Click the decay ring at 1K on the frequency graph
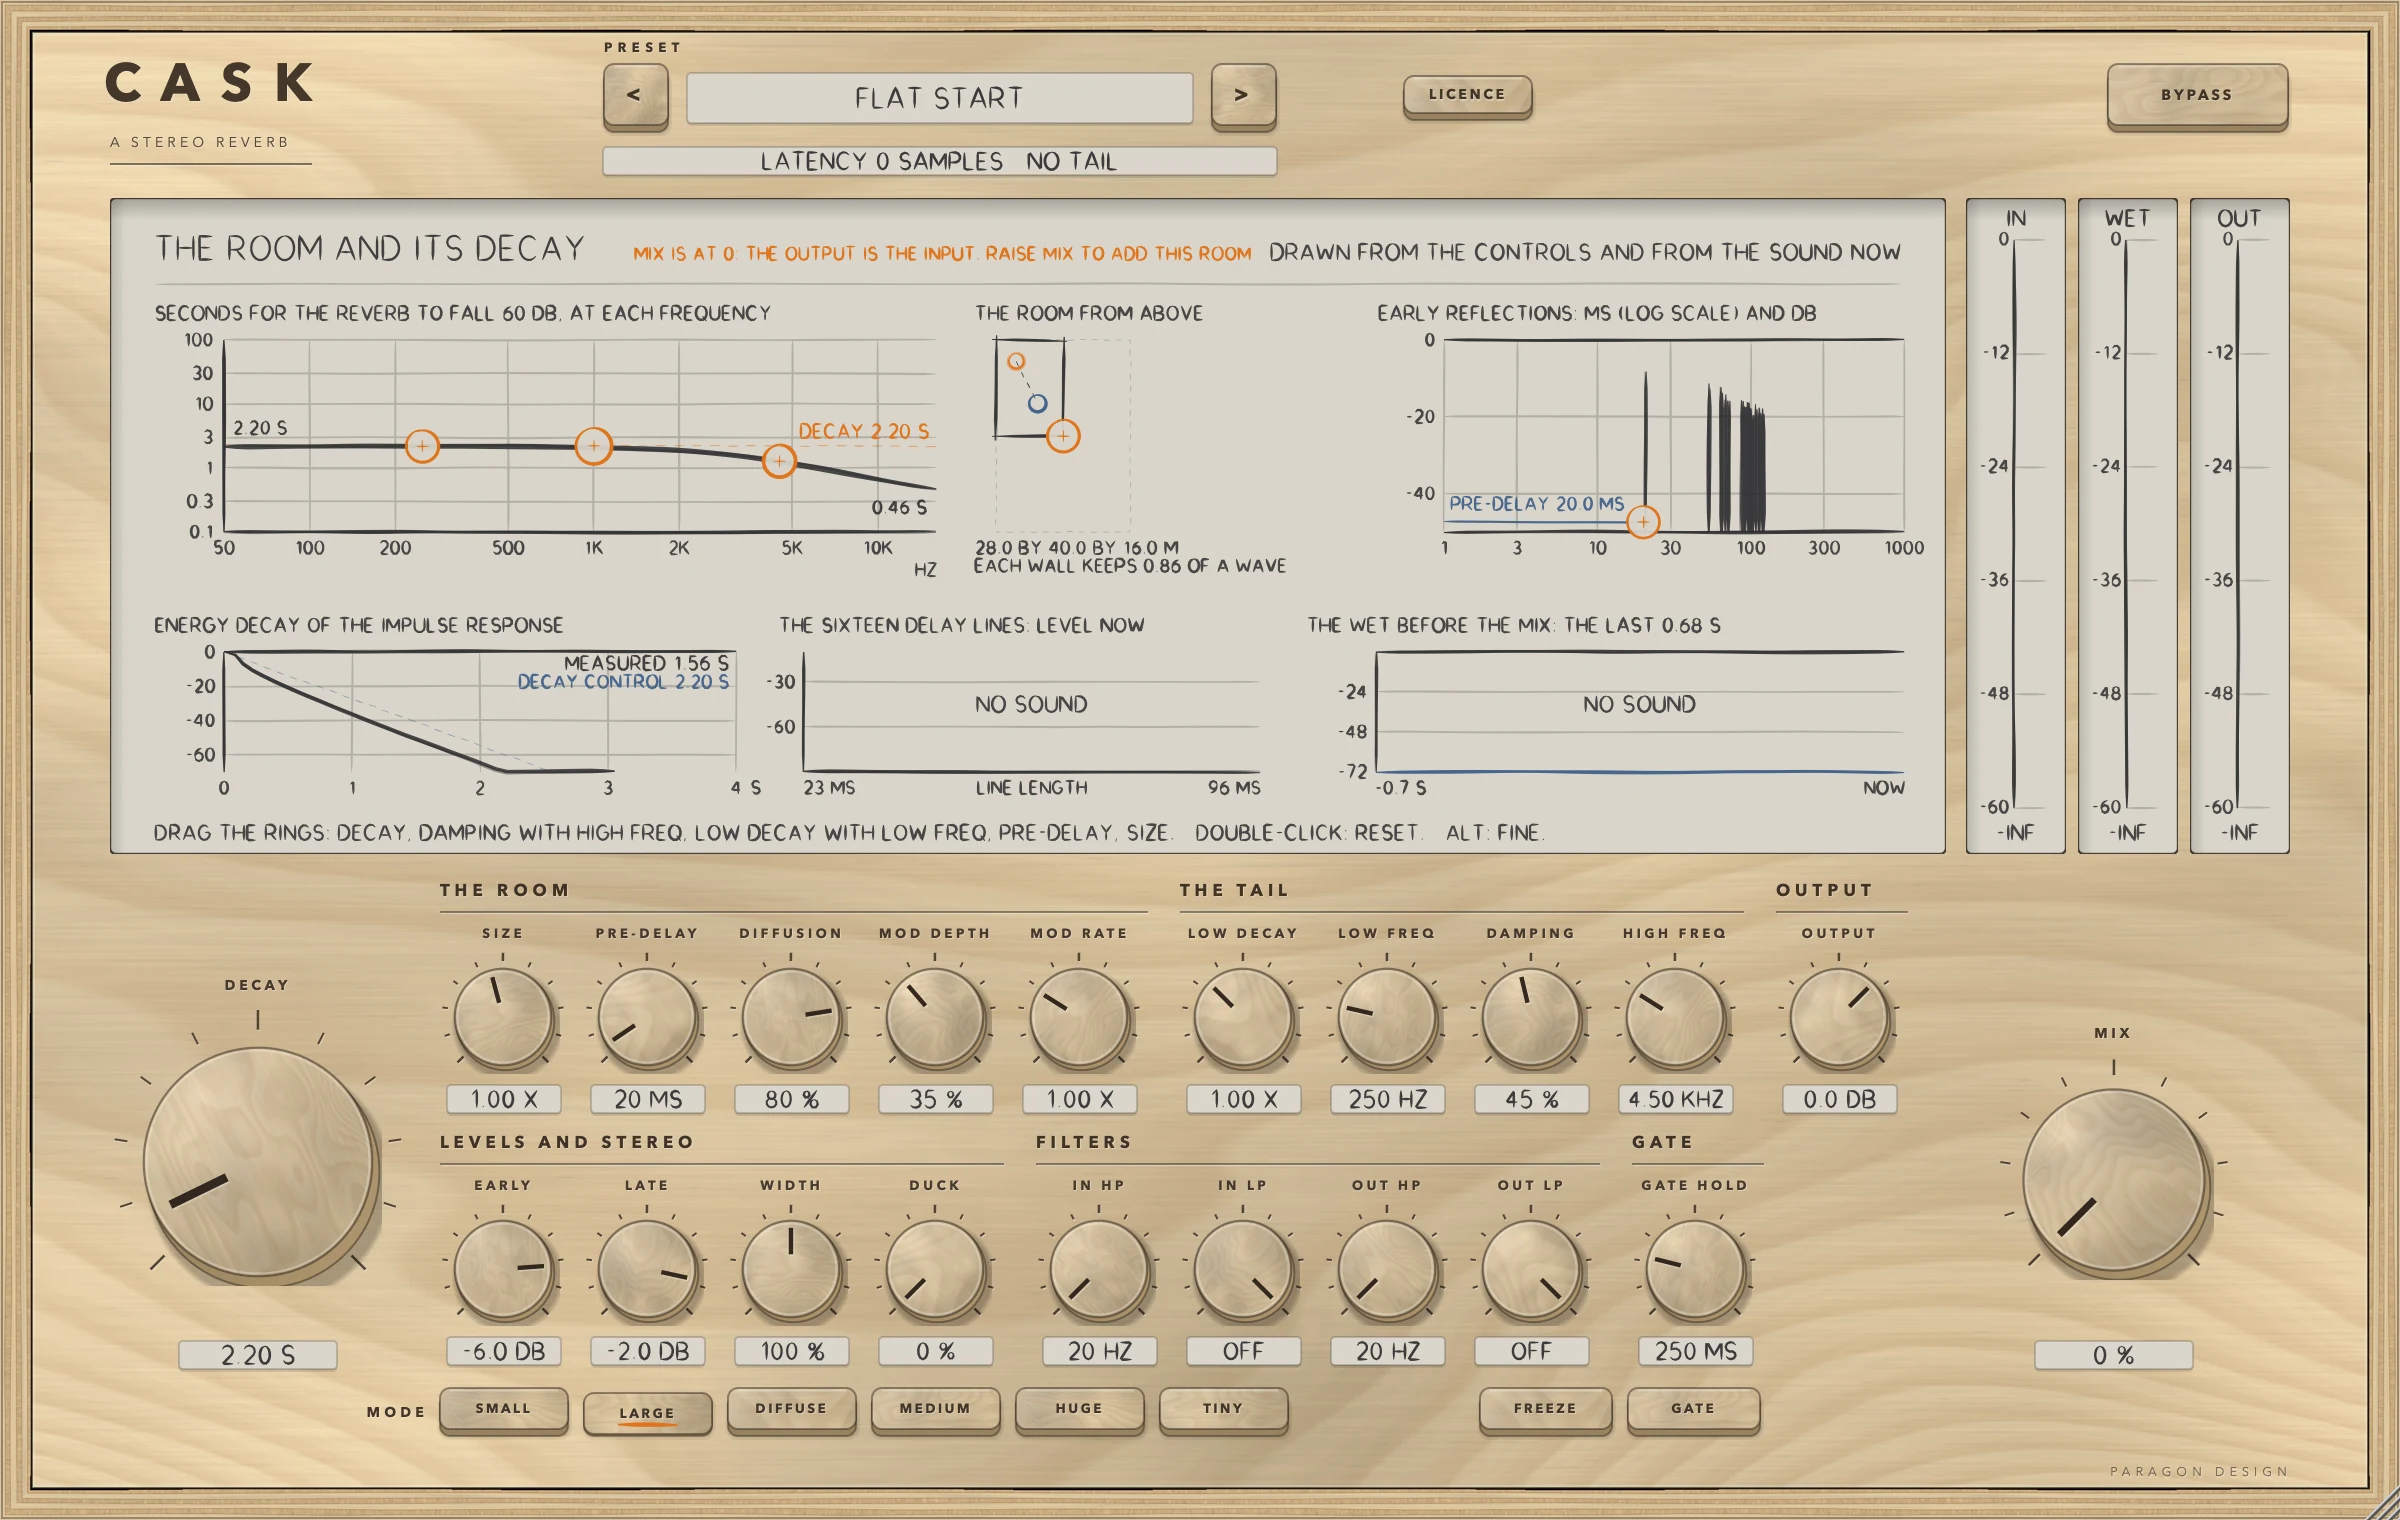Screen dimensions: 2400x1520 [594, 446]
